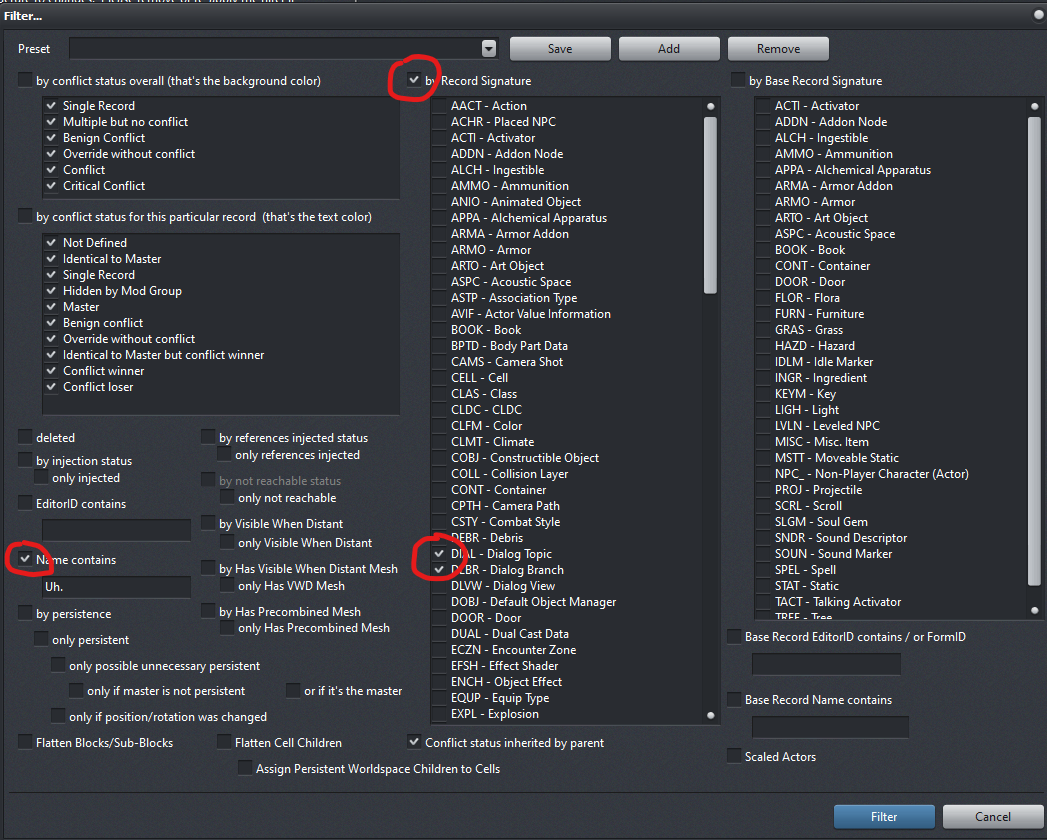The width and height of the screenshot is (1047, 840).
Task: Enable by references injected status
Action: tap(208, 437)
